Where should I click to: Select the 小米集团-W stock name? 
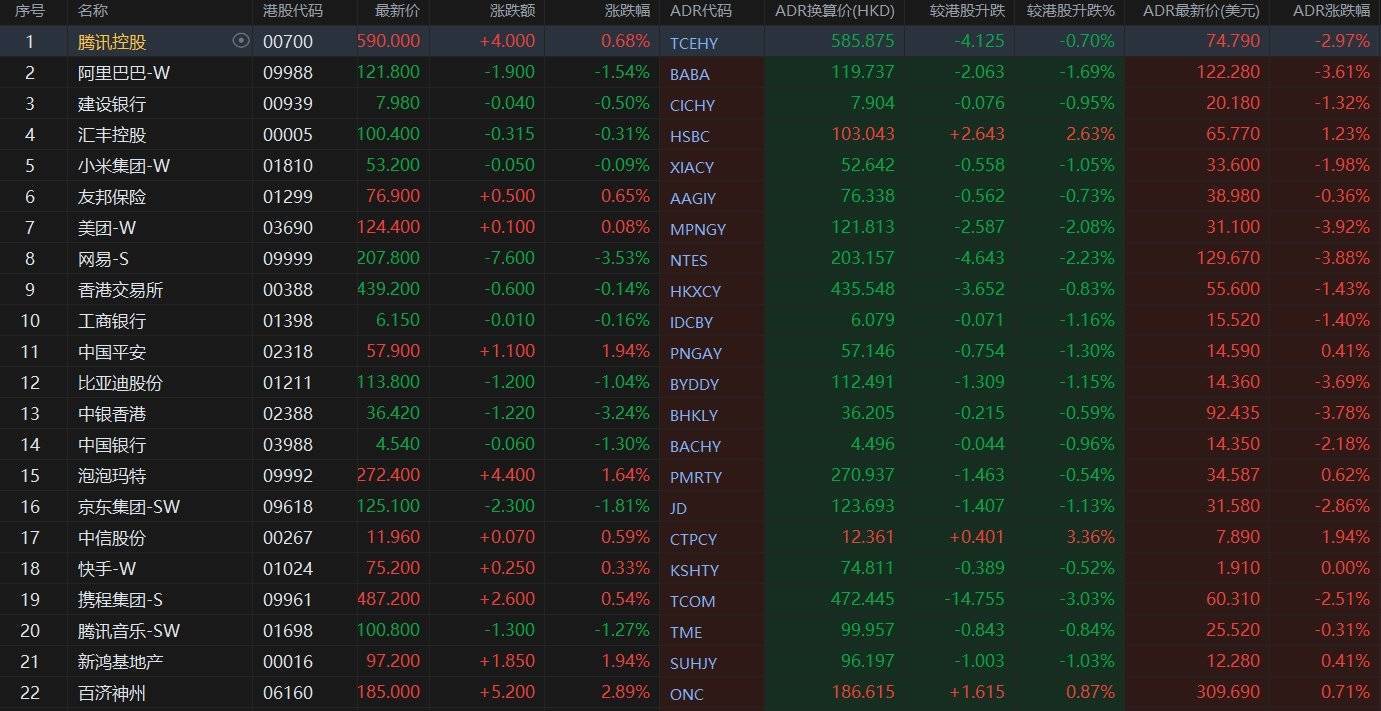[x=124, y=166]
